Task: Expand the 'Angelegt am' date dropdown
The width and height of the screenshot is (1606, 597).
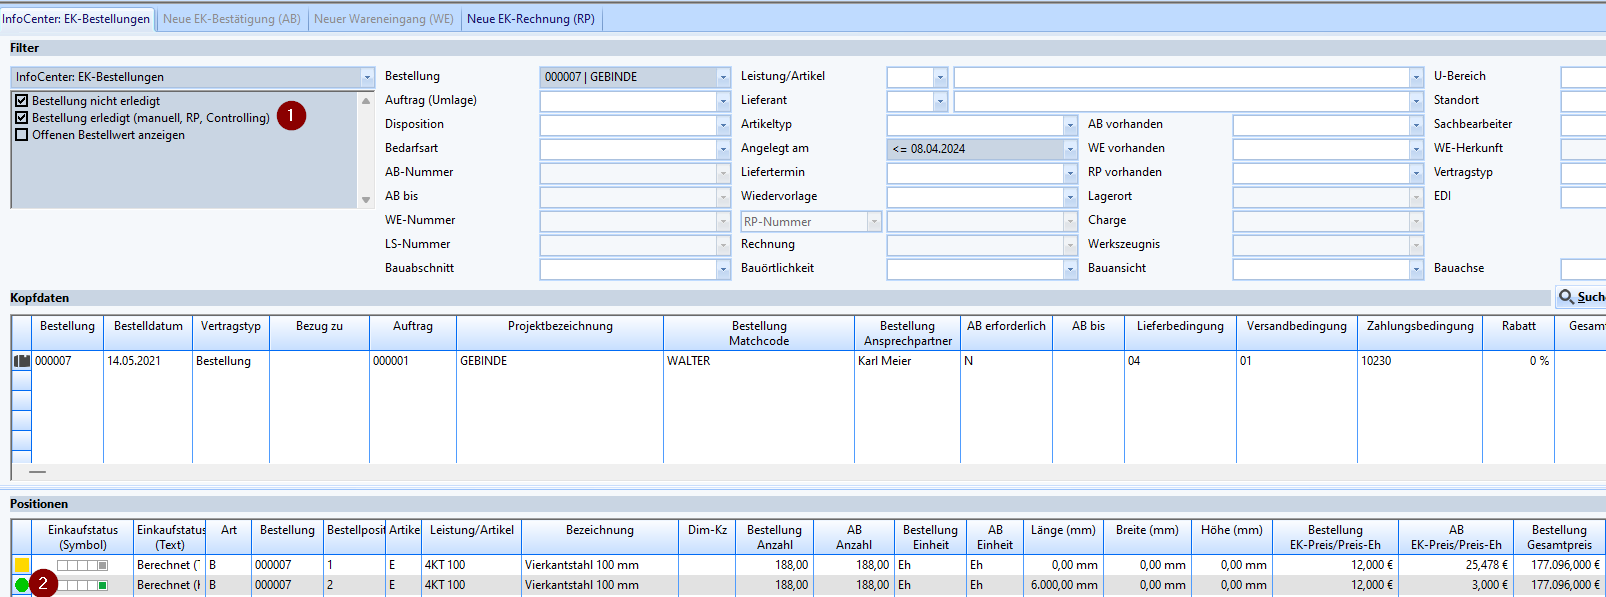Action: pos(1069,149)
